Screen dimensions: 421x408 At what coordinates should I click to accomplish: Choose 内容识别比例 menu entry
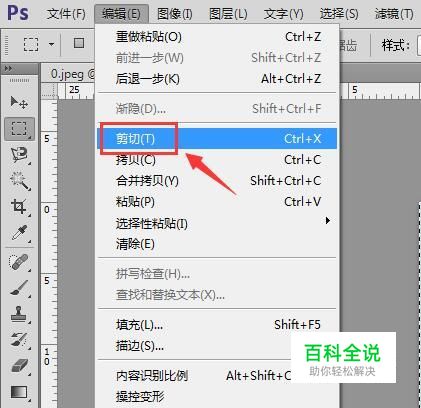click(194, 376)
